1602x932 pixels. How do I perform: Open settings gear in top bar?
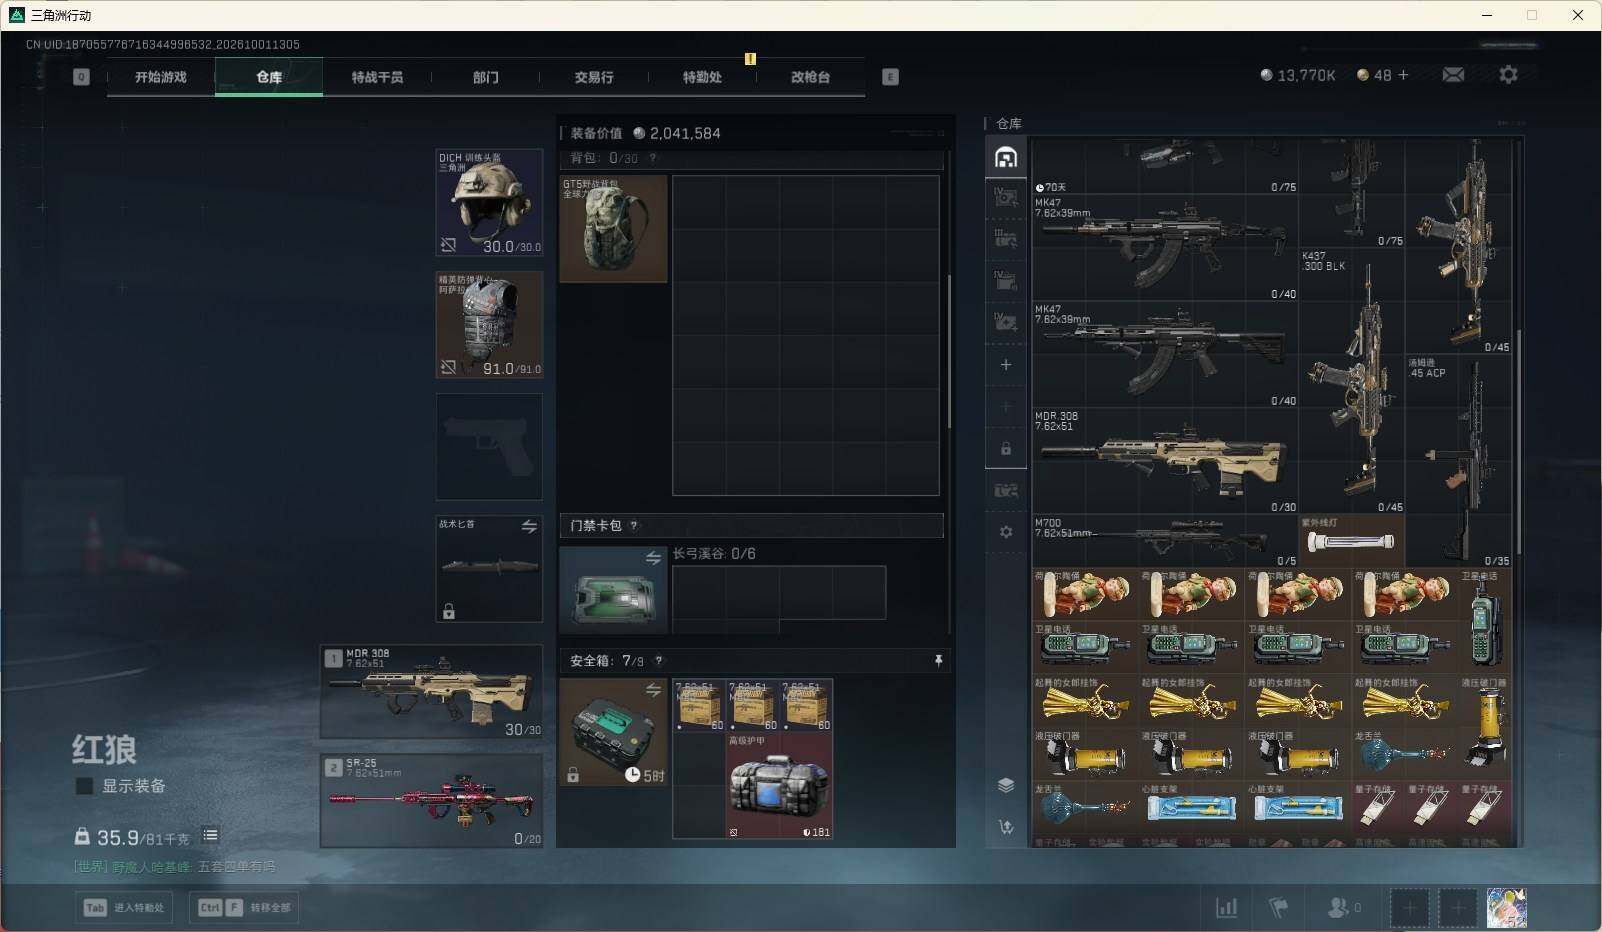pyautogui.click(x=1508, y=75)
